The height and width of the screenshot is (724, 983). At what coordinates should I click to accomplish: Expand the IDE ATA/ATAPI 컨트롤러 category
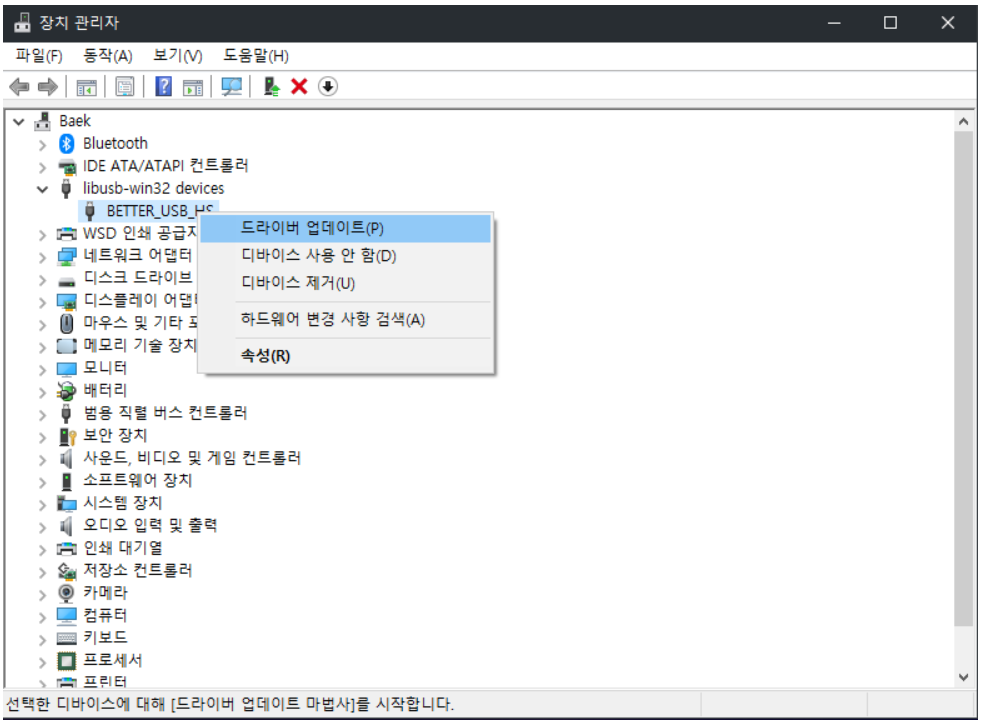click(x=43, y=167)
